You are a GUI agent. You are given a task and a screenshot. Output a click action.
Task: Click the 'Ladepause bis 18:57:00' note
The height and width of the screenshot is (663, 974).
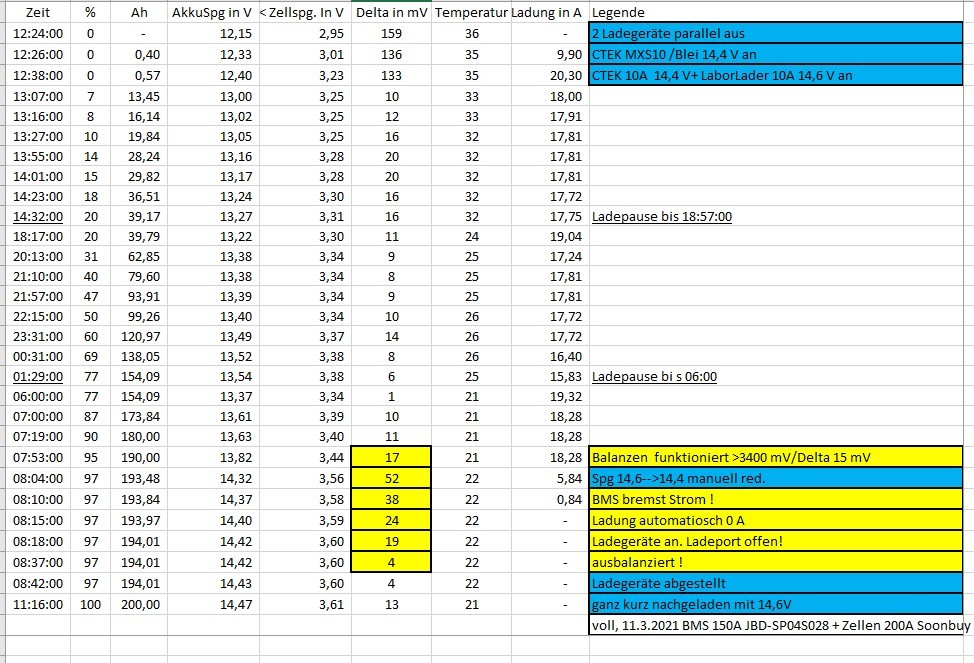click(662, 216)
